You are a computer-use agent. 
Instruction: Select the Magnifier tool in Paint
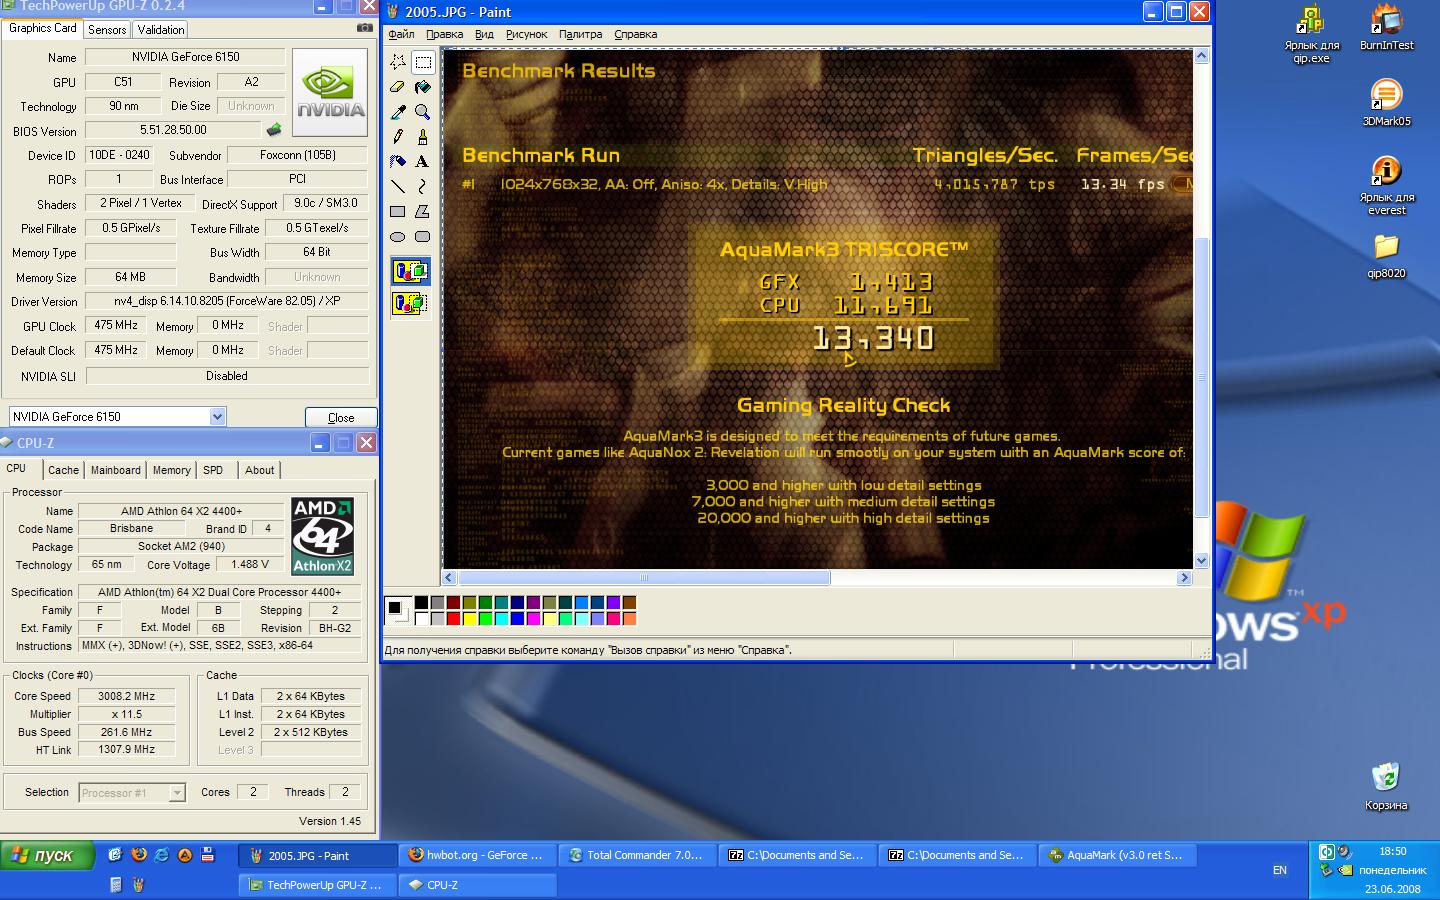point(423,112)
